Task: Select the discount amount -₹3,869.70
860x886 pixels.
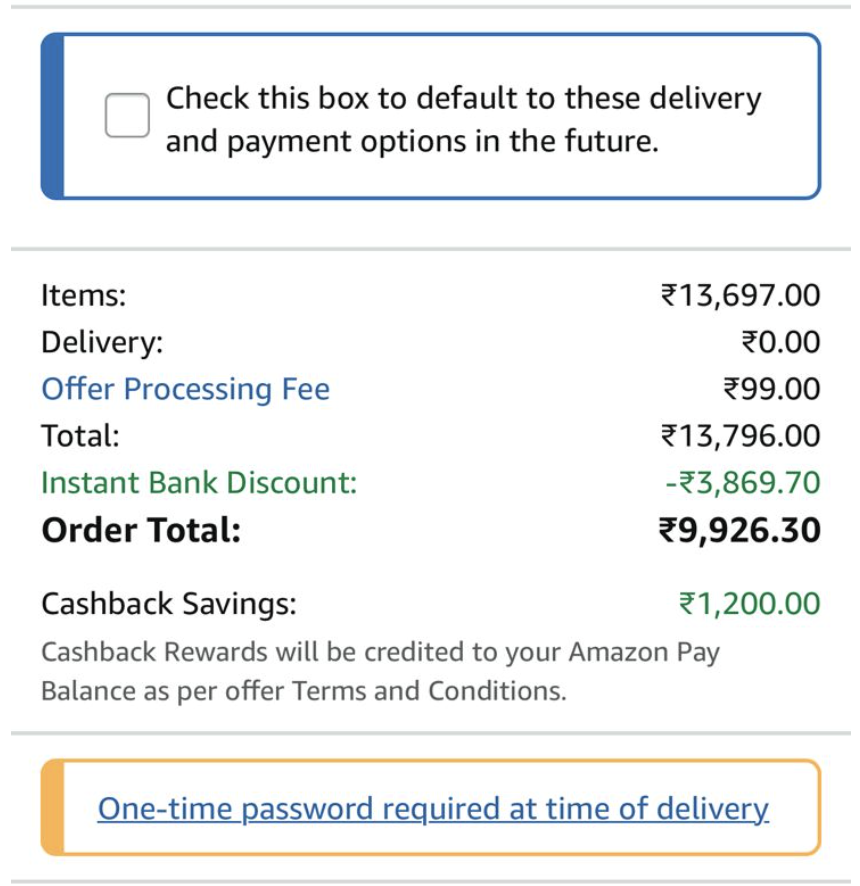Action: [x=742, y=483]
